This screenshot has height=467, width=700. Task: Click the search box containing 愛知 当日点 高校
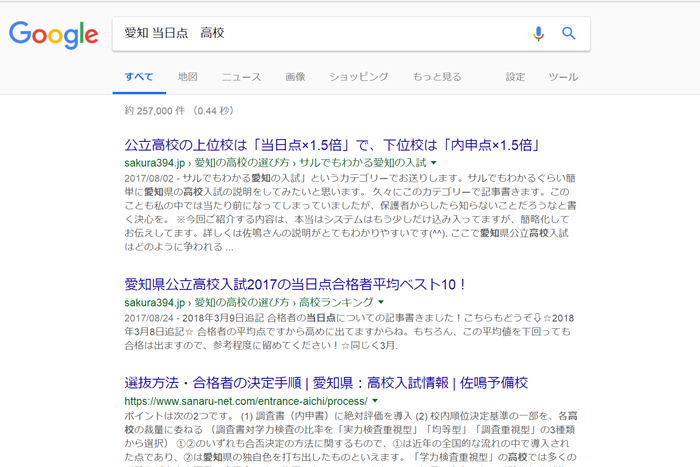coord(320,34)
